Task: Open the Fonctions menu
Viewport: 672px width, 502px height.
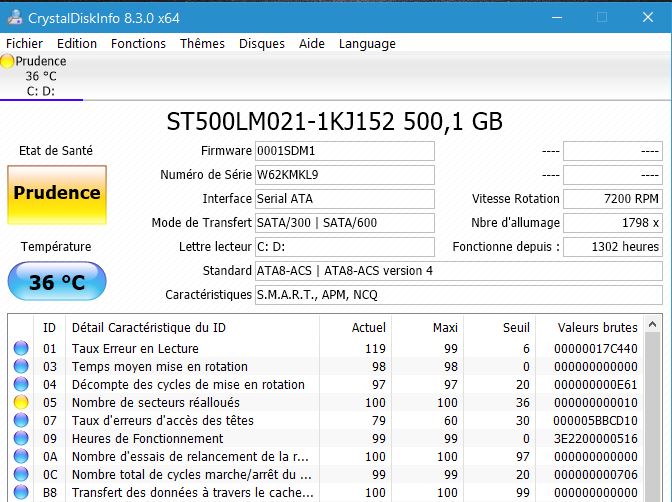Action: pyautogui.click(x=138, y=44)
